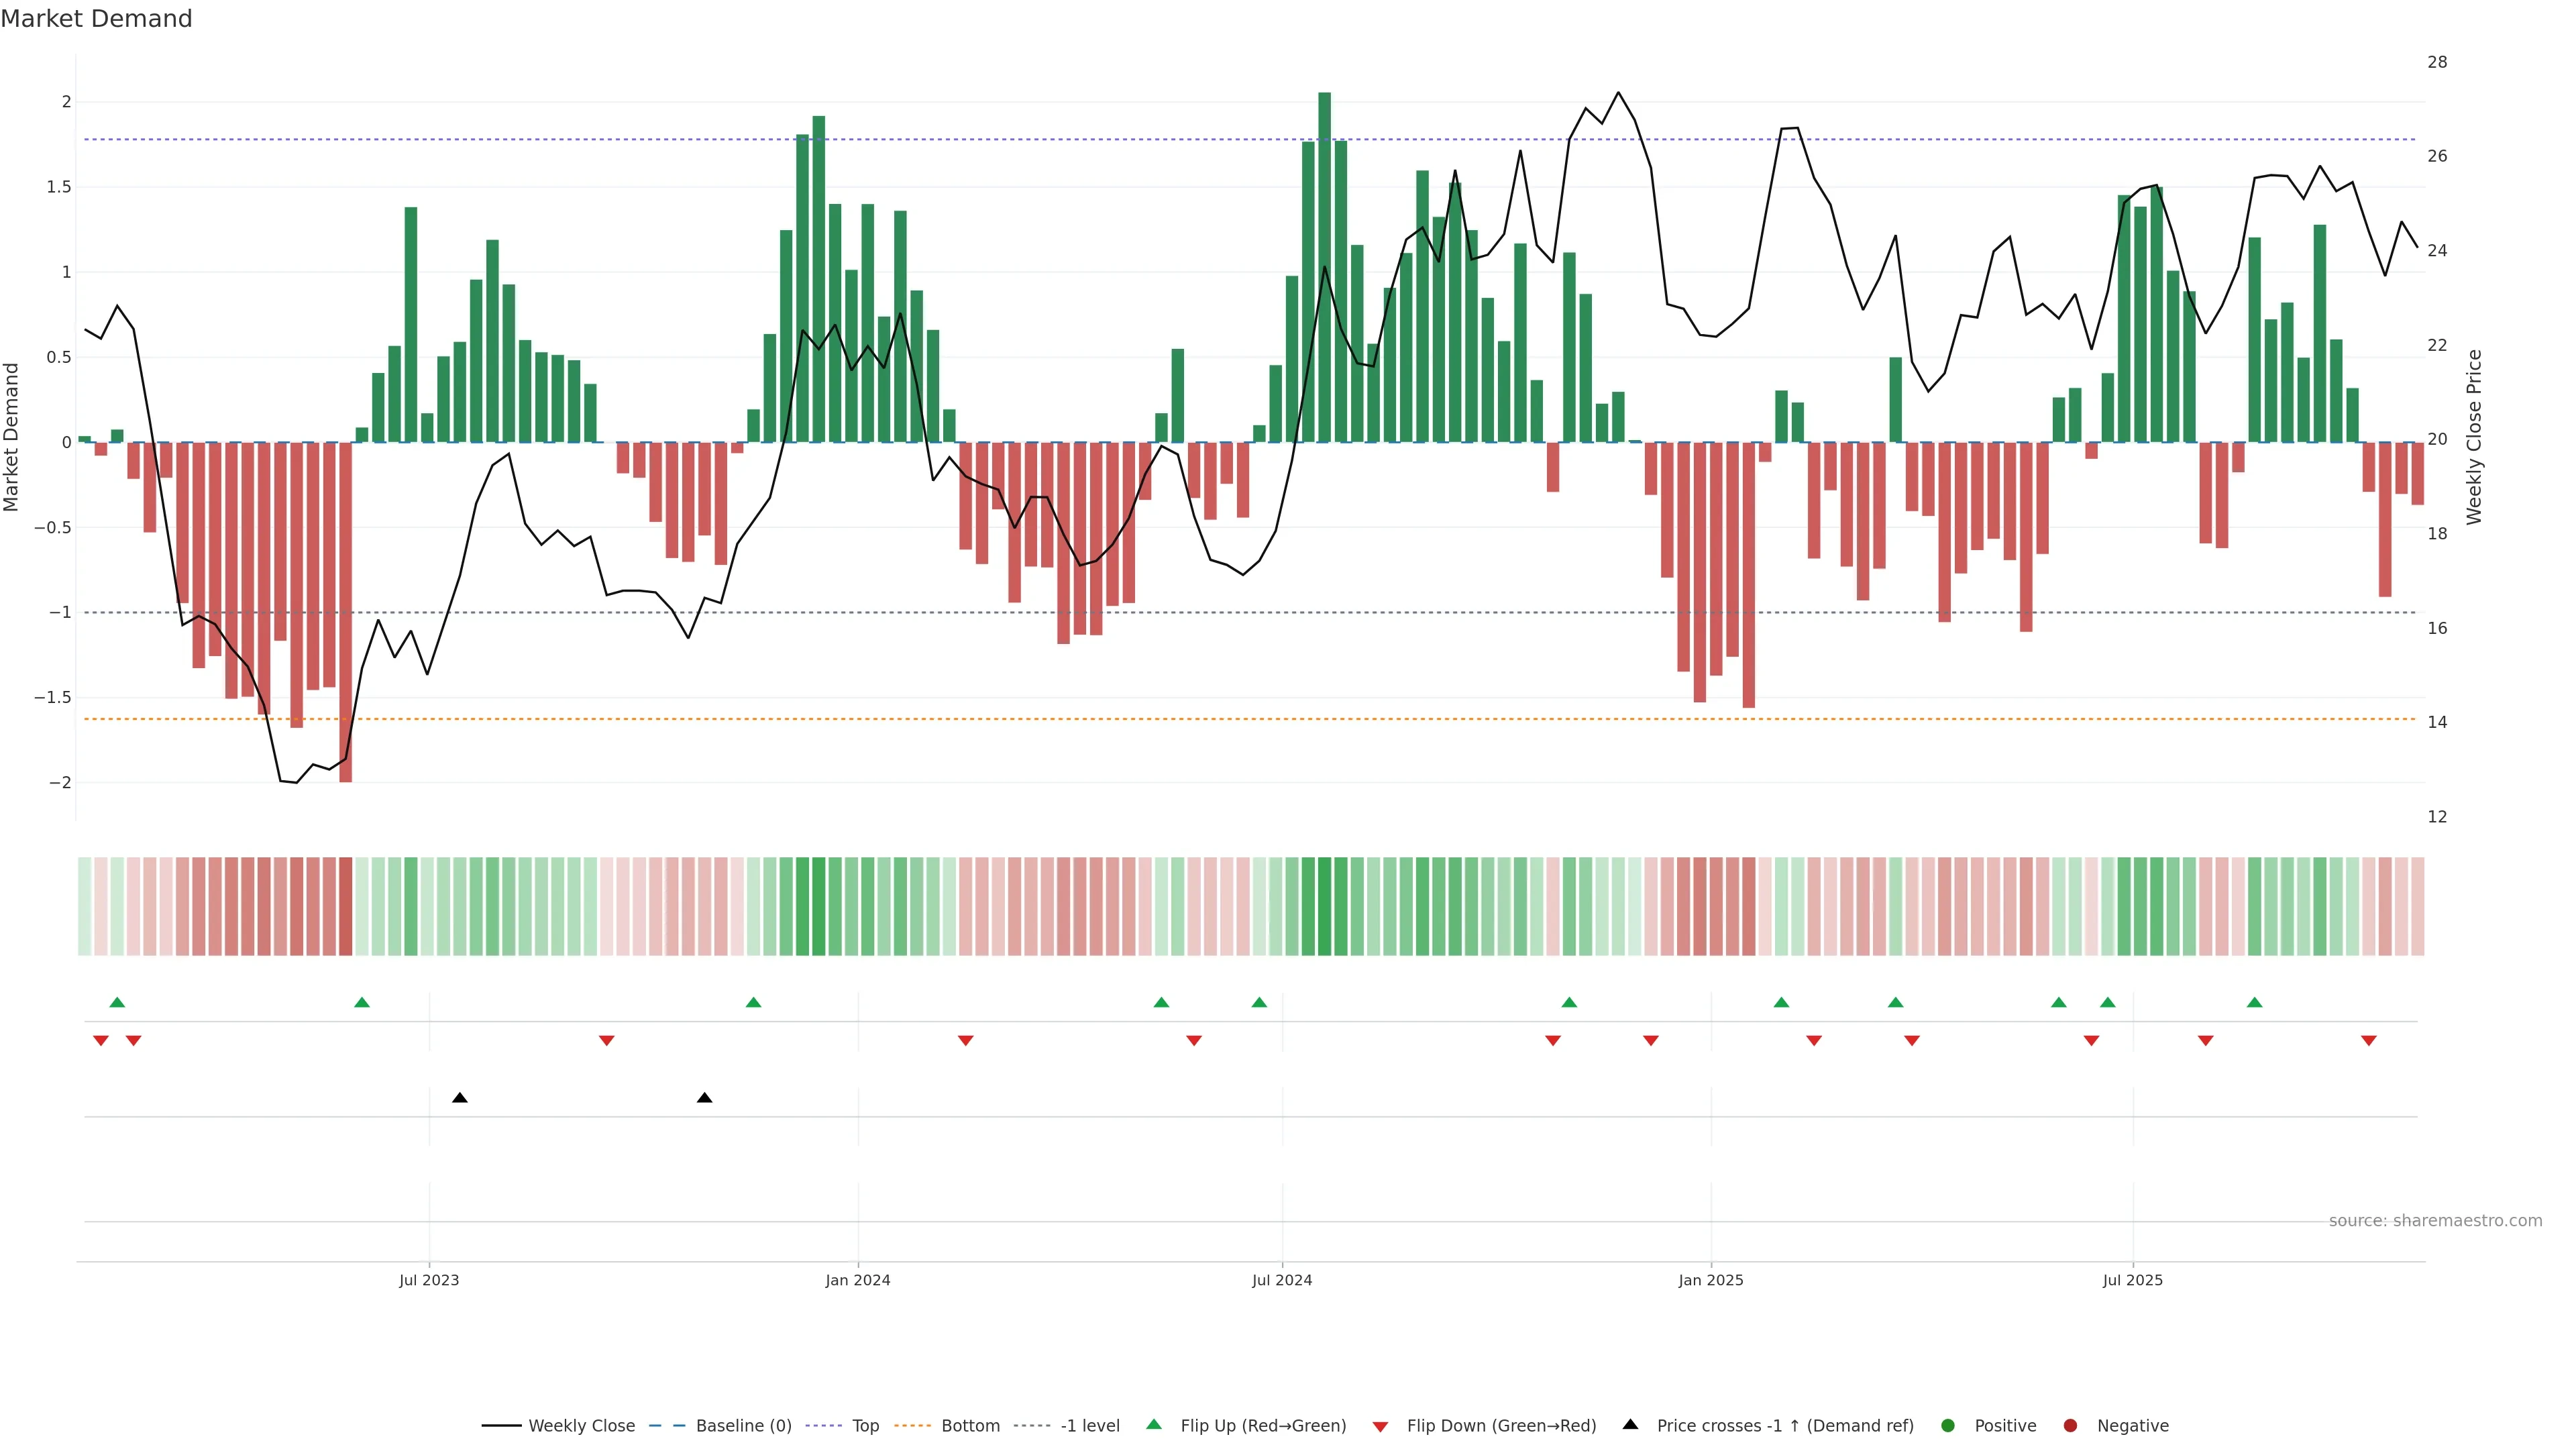2576x1449 pixels.
Task: Click last green flip-up triangle marker on right
Action: 2254,1002
